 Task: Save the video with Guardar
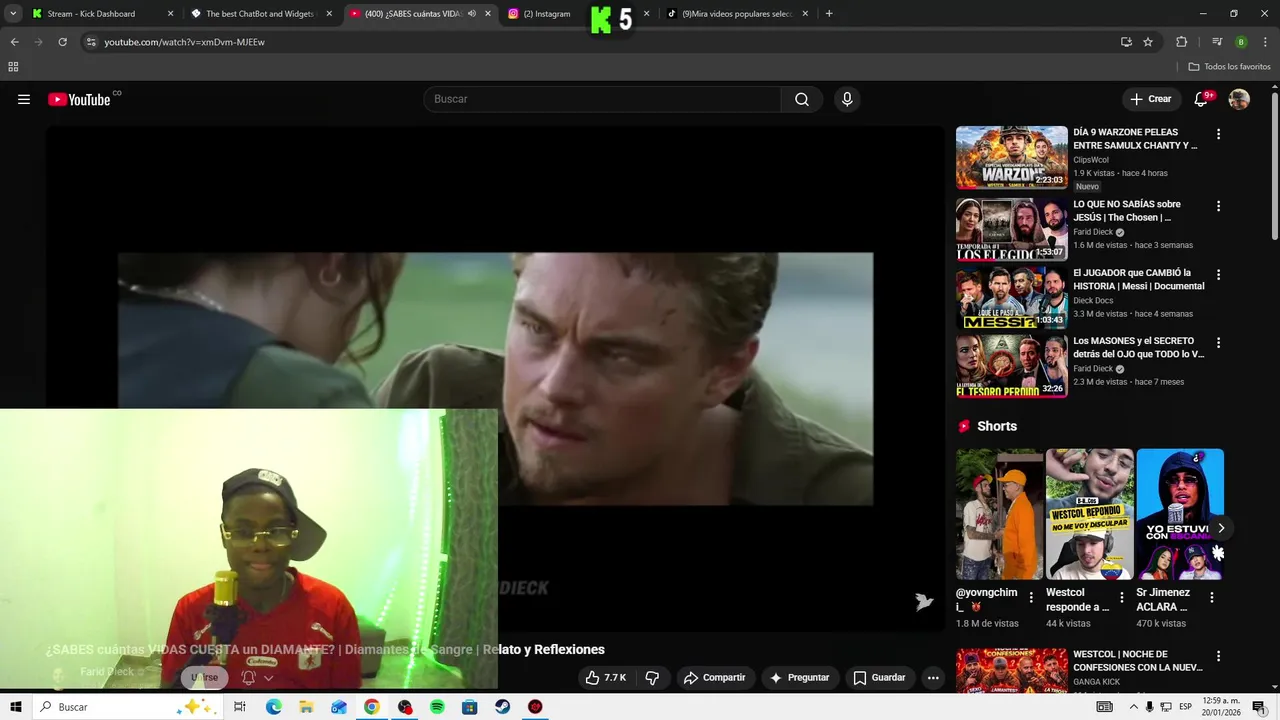pos(879,677)
